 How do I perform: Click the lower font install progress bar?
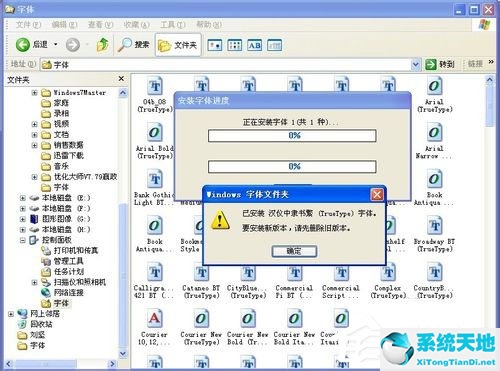click(292, 166)
